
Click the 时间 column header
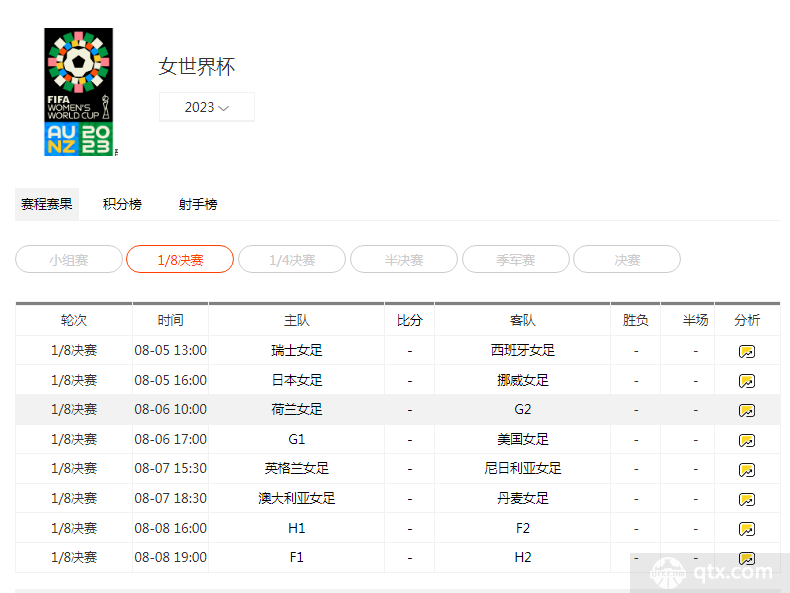pyautogui.click(x=170, y=320)
